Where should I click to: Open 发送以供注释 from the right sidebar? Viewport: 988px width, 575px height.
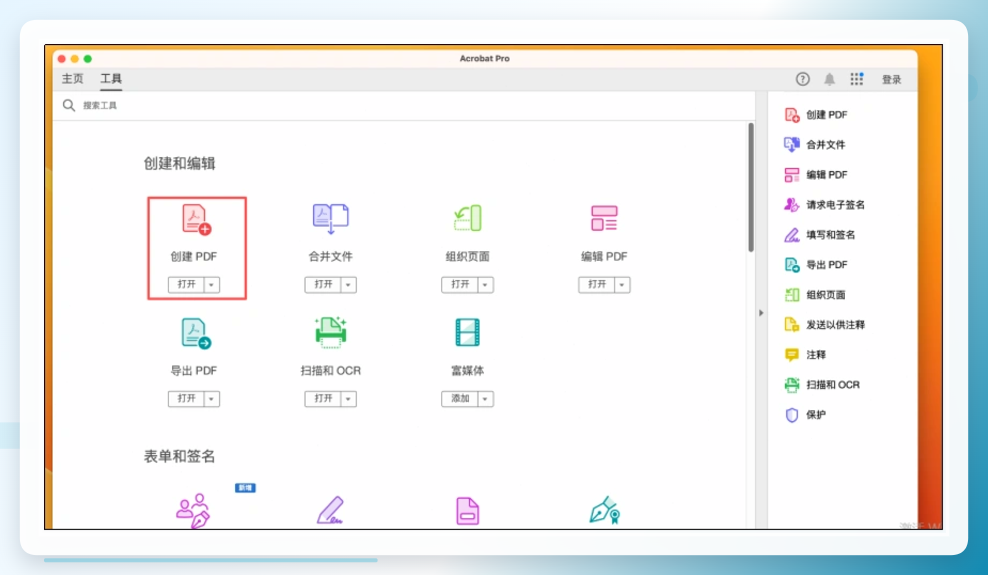pos(824,325)
